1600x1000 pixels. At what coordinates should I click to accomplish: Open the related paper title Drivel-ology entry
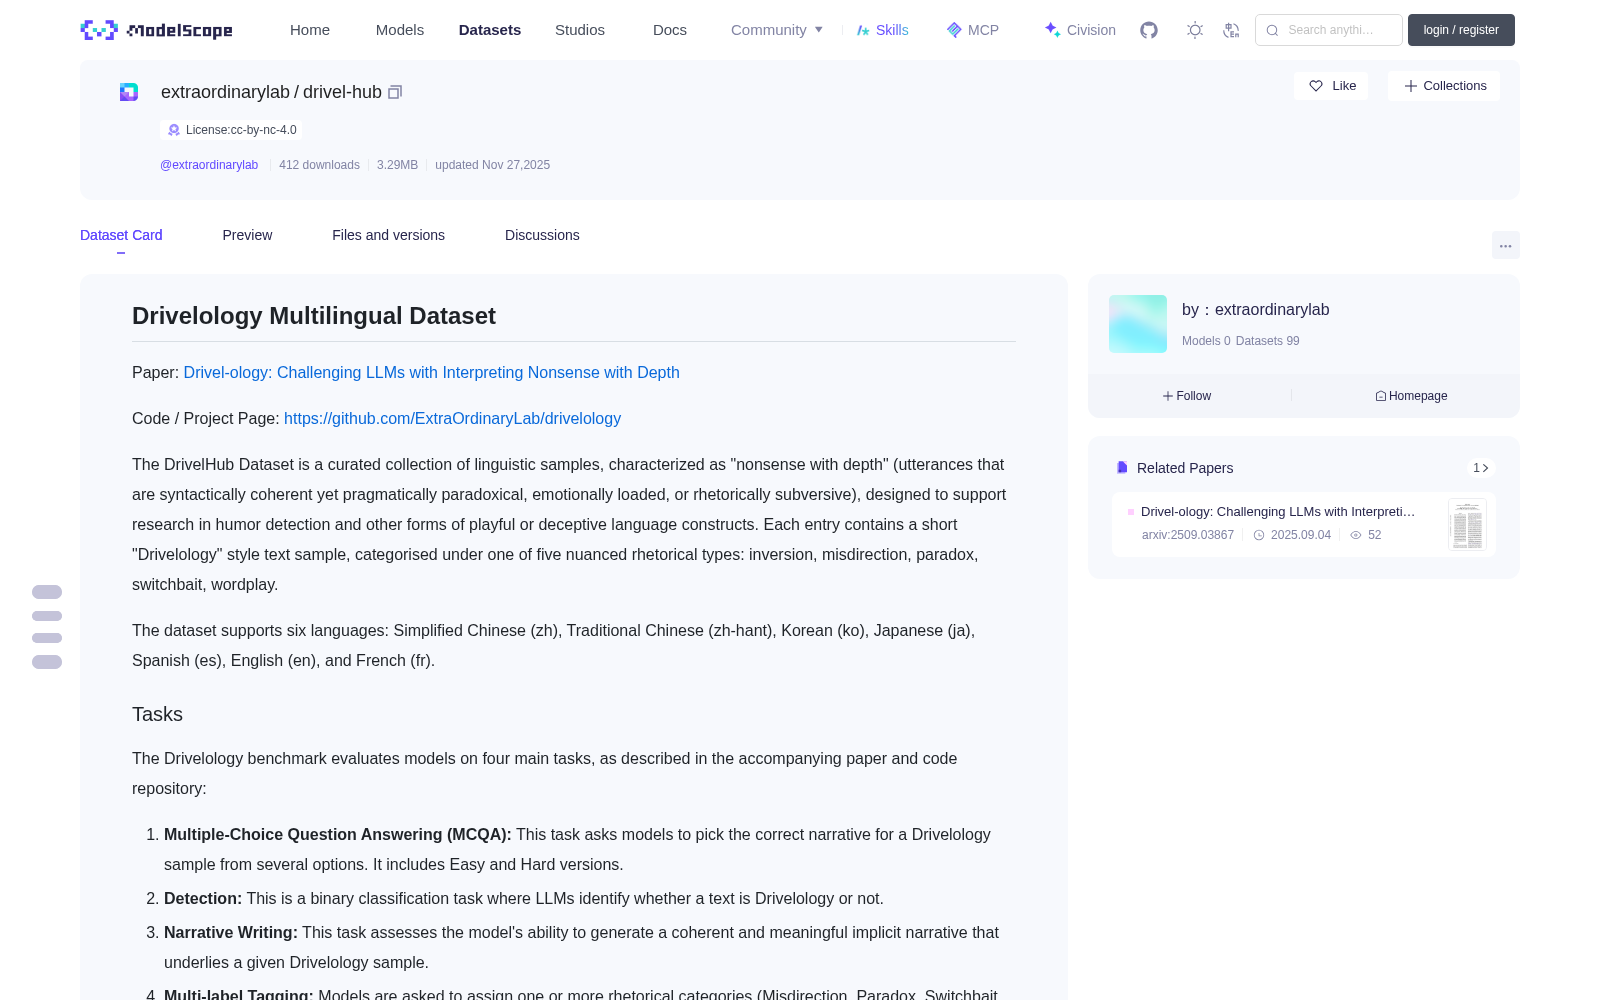click(1278, 511)
